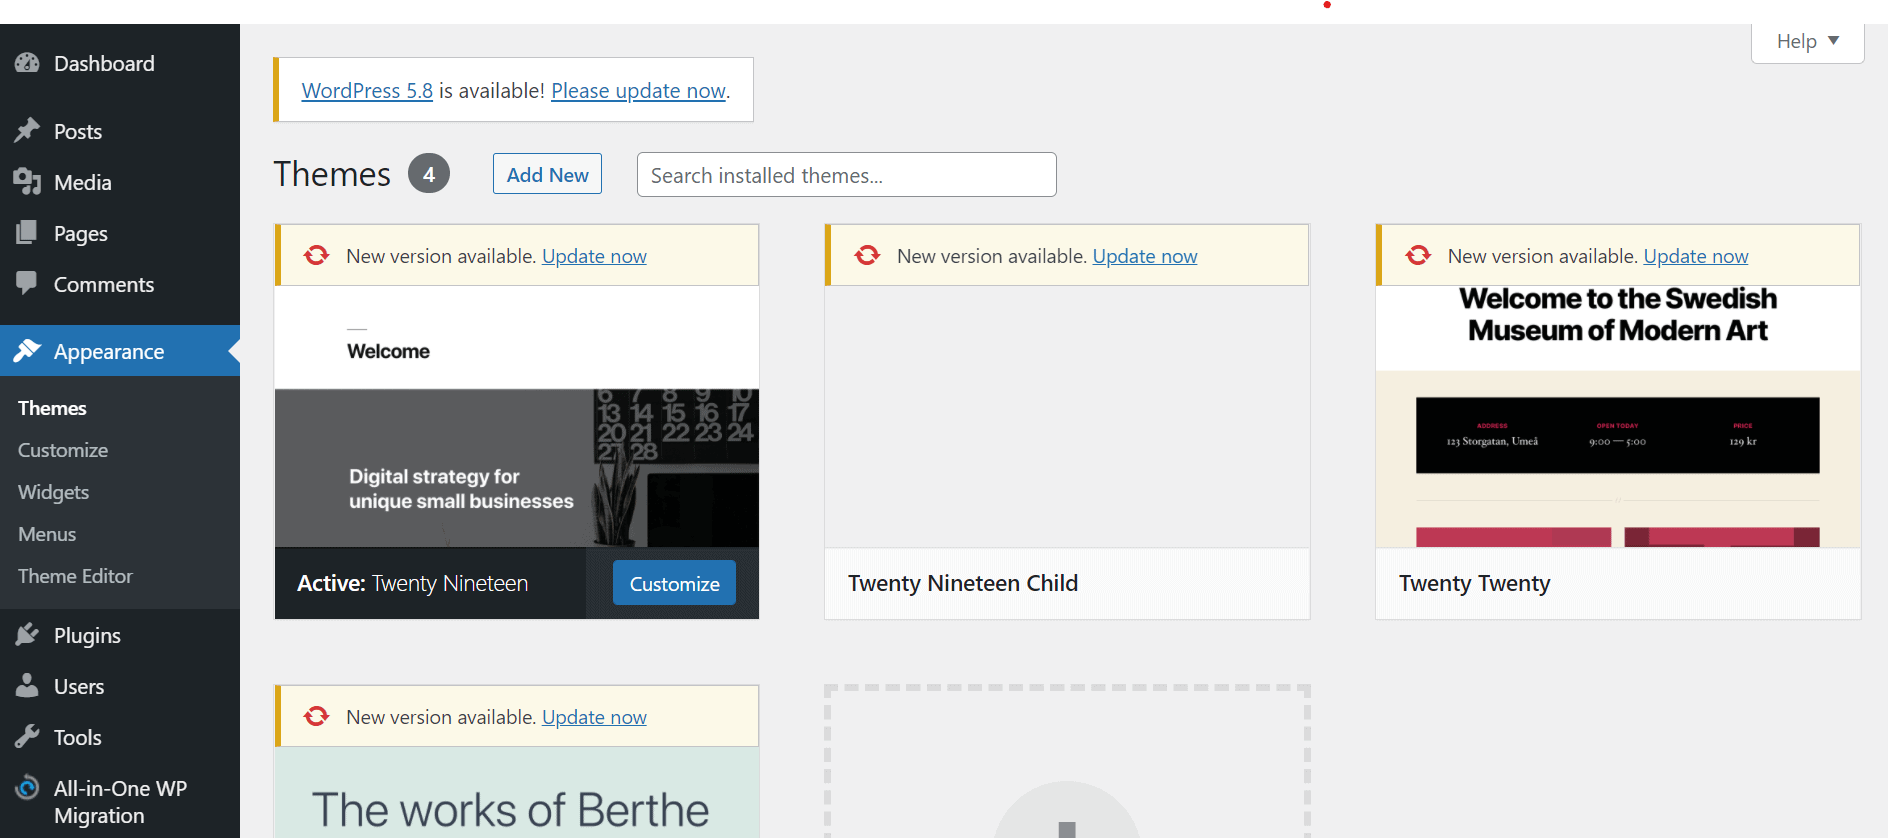This screenshot has width=1888, height=838.
Task: Click the Twenty Twenty theme name
Action: coord(1475,583)
